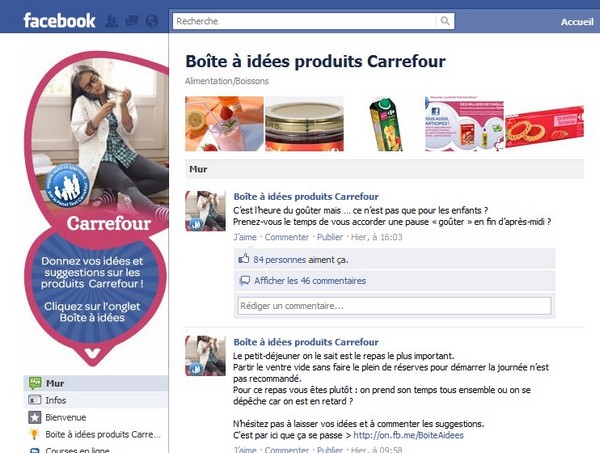The height and width of the screenshot is (453, 600).
Task: Open the Infos sidebar section
Action: click(x=96, y=400)
